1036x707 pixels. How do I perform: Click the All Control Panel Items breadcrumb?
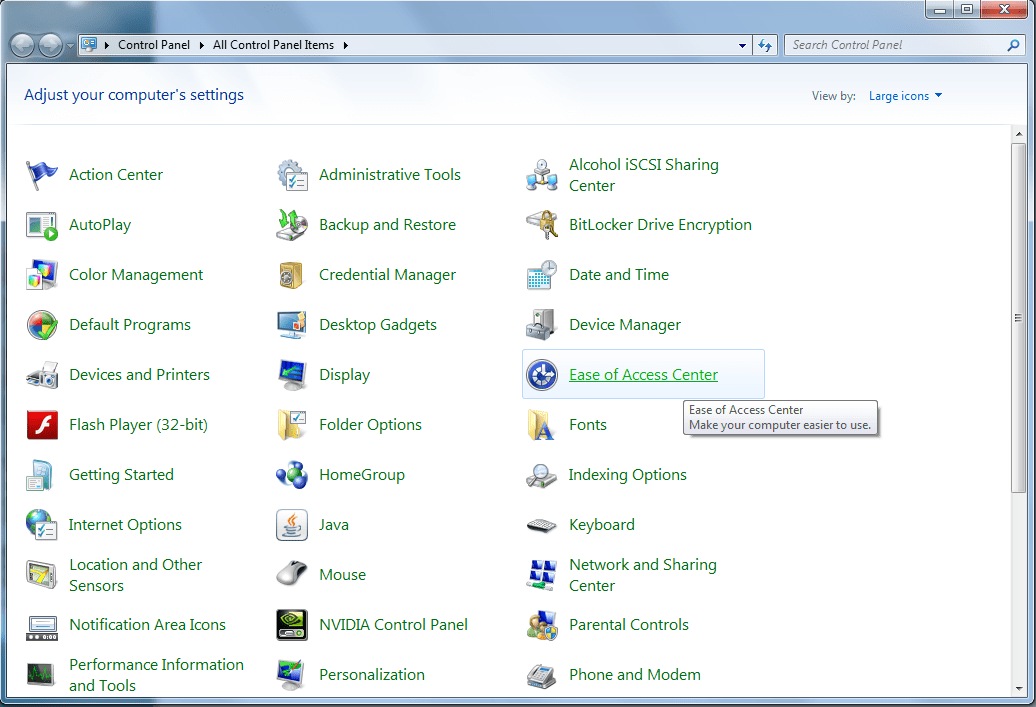click(x=274, y=45)
